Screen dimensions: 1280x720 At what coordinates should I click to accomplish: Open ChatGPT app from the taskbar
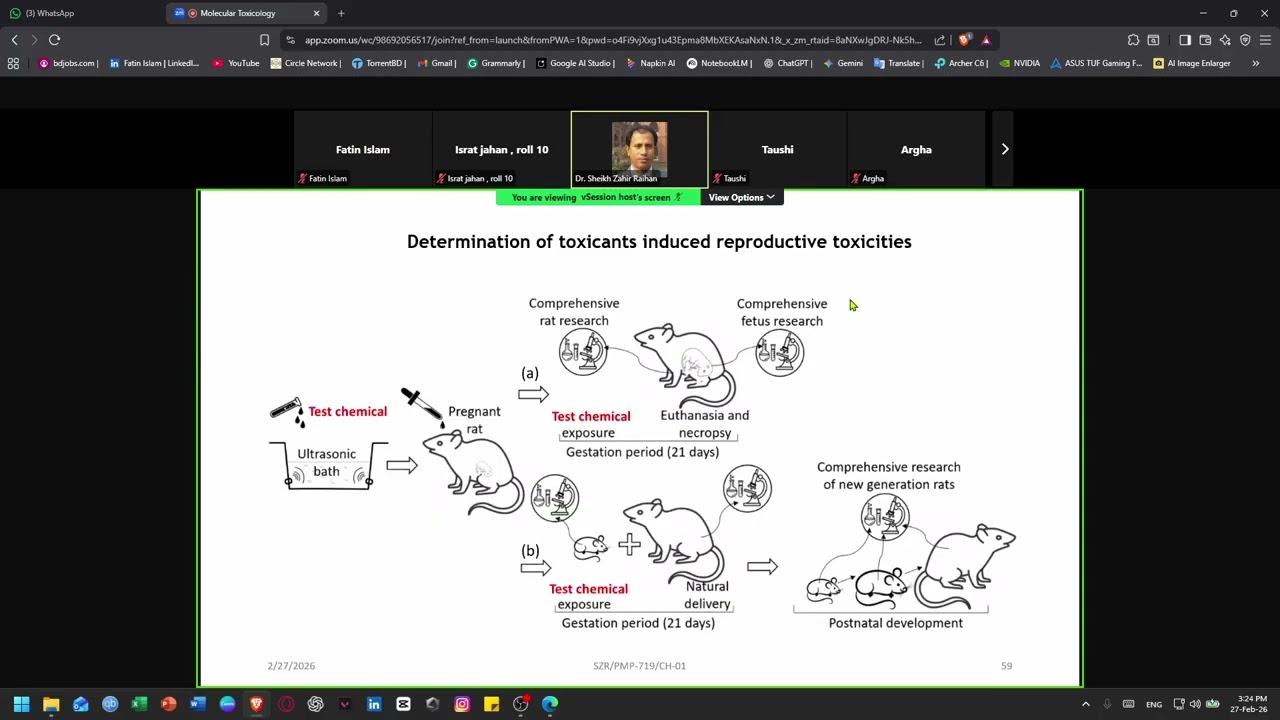[x=315, y=704]
